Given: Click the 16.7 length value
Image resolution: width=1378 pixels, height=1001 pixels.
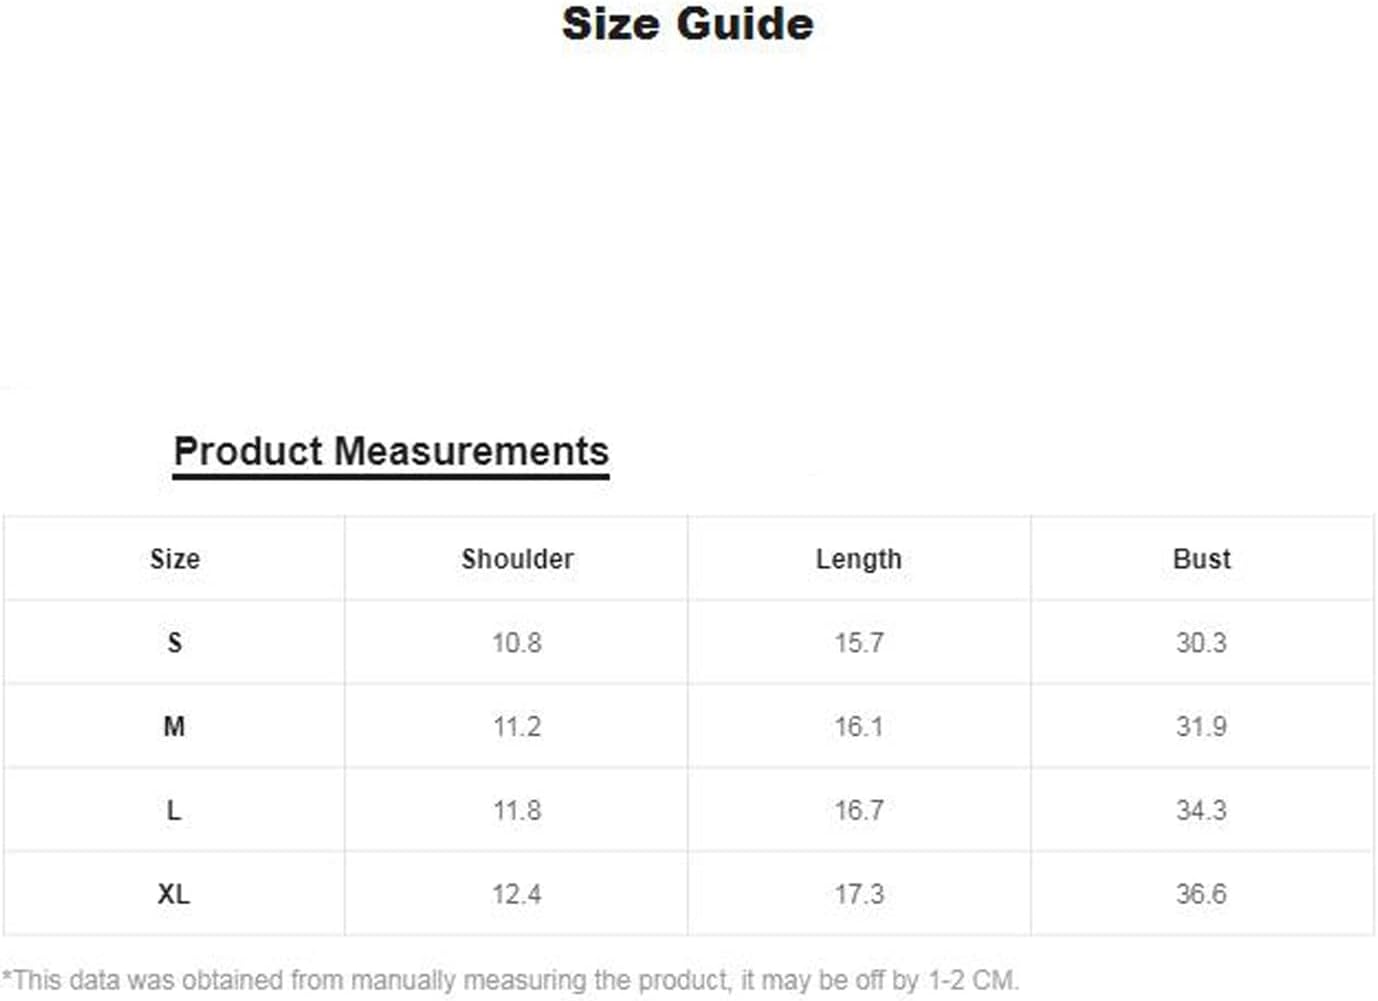Looking at the screenshot, I should click(859, 811).
